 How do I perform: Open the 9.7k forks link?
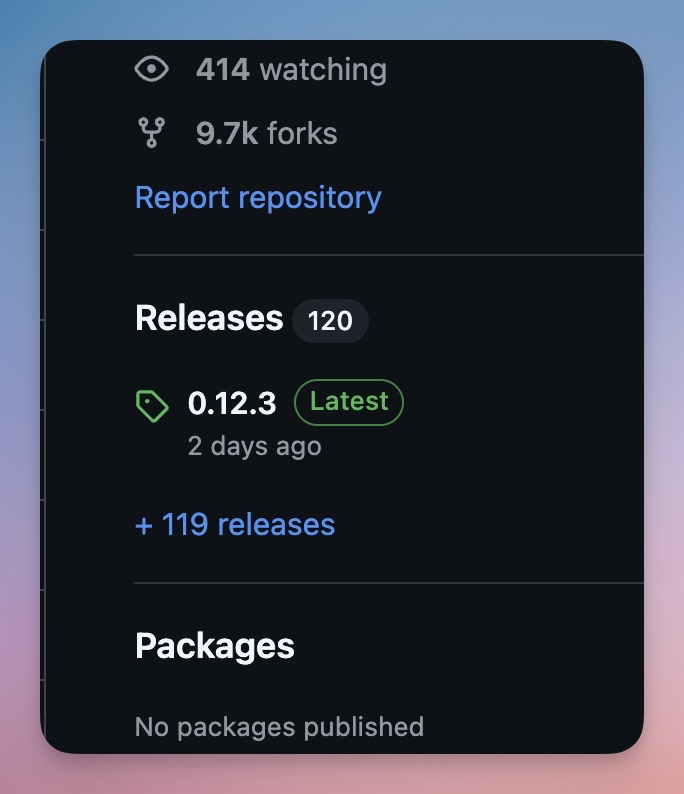(x=267, y=134)
